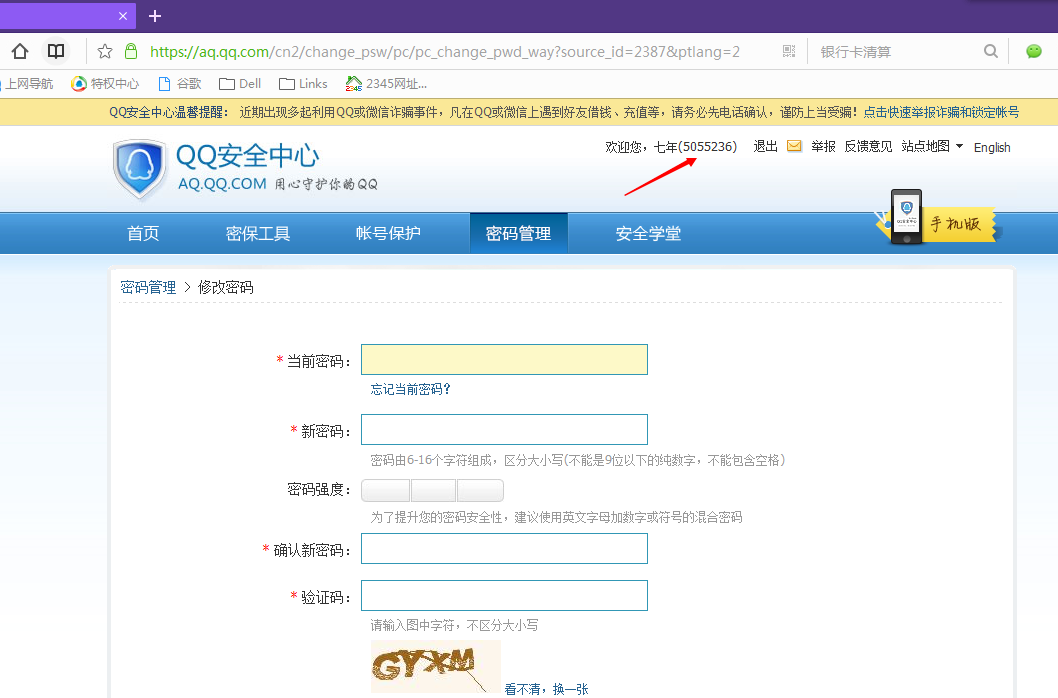Focus the 确认新密码 input field
The image size is (1058, 698).
[504, 549]
